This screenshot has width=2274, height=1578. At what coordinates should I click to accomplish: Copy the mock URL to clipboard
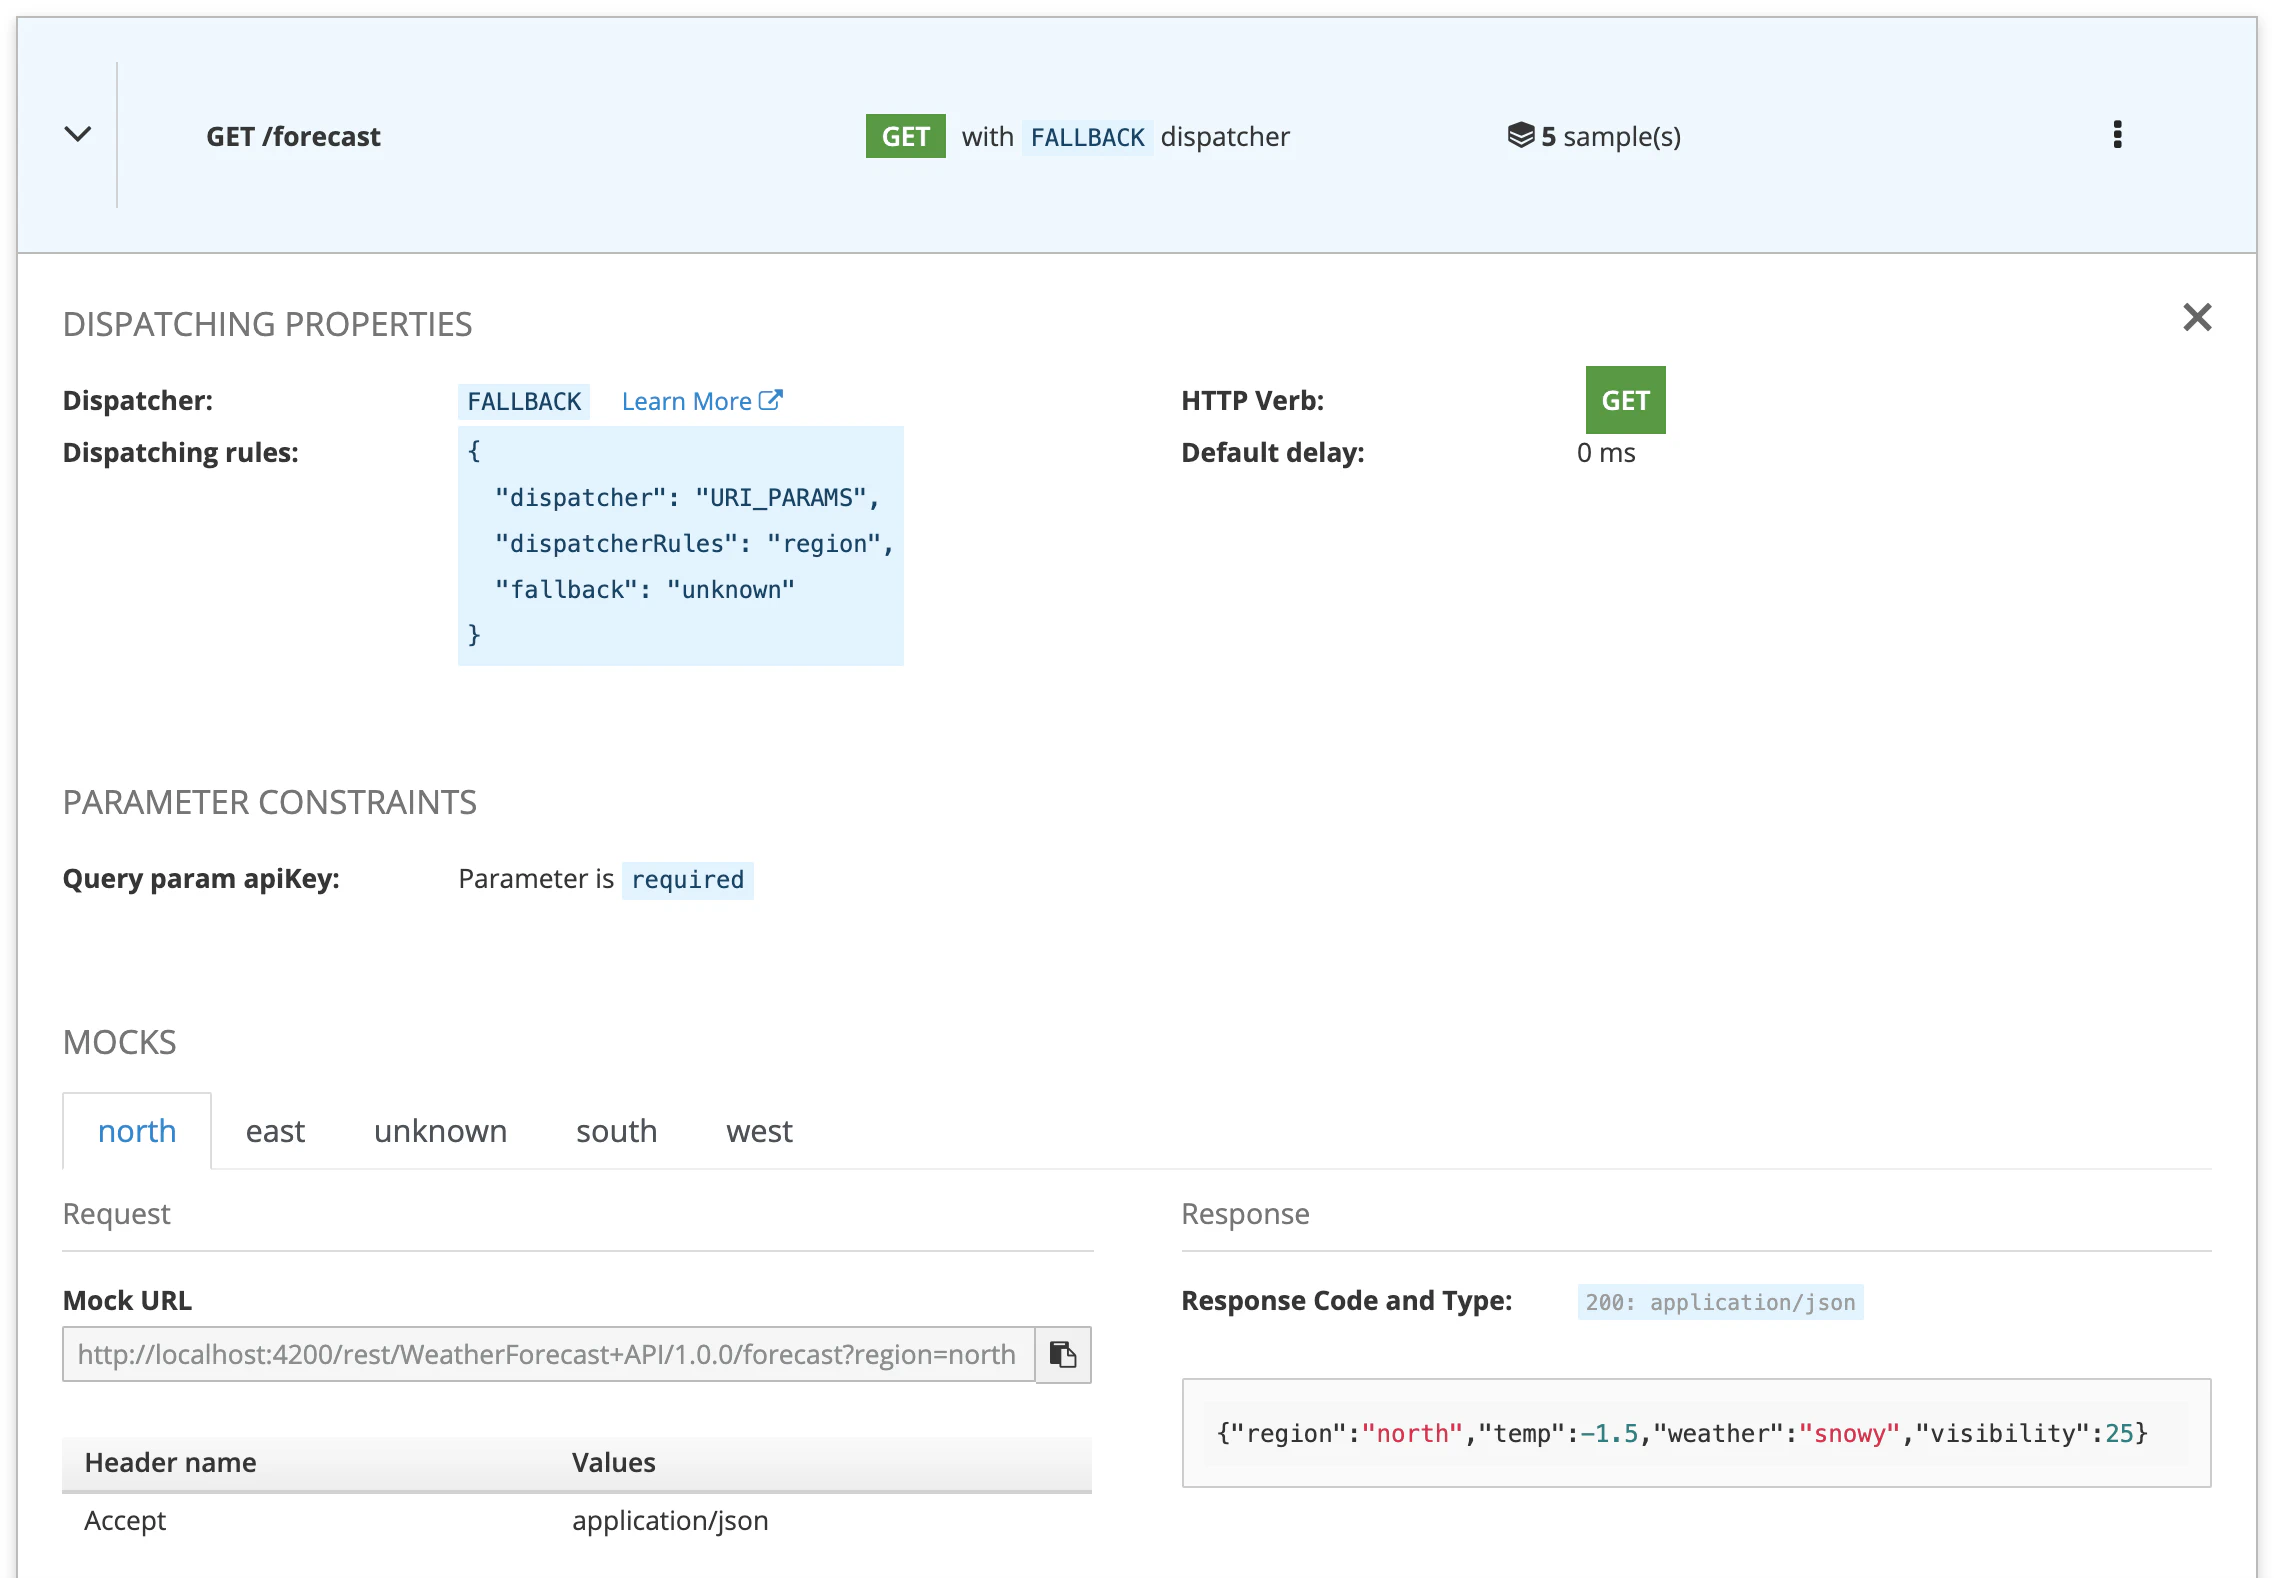pos(1062,1355)
